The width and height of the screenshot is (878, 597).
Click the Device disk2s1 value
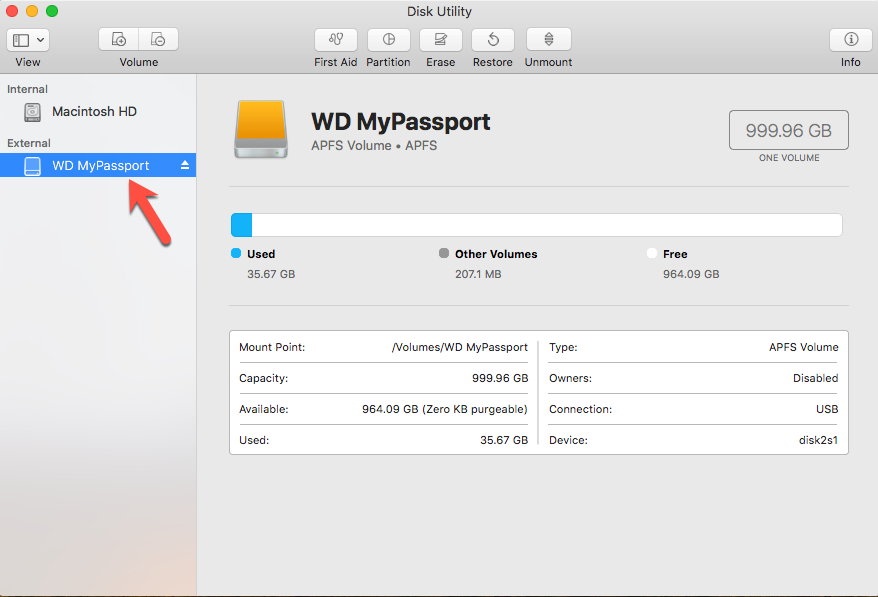click(818, 440)
